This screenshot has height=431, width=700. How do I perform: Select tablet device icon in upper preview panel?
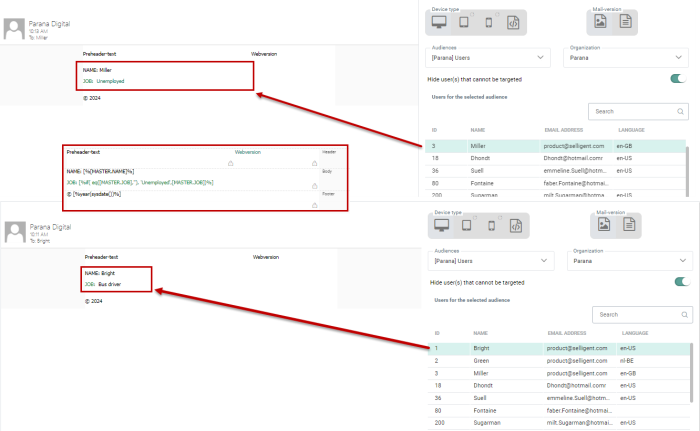(464, 22)
